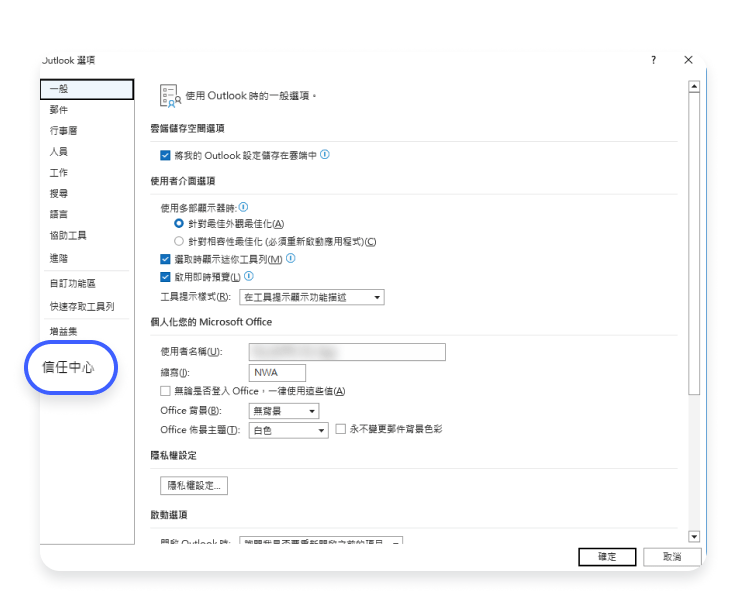
Task: Click the 使用者介面選項 section heading
Action: (x=183, y=181)
